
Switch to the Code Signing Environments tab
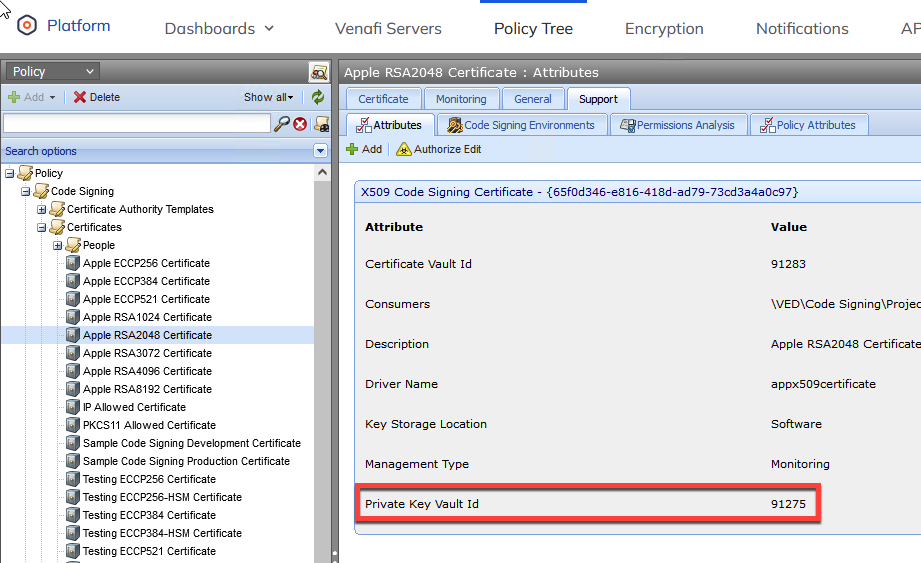click(x=520, y=125)
